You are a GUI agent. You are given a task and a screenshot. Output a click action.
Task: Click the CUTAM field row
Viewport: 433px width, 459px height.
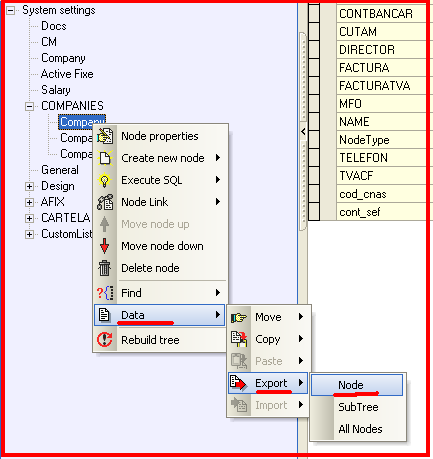[x=381, y=32]
